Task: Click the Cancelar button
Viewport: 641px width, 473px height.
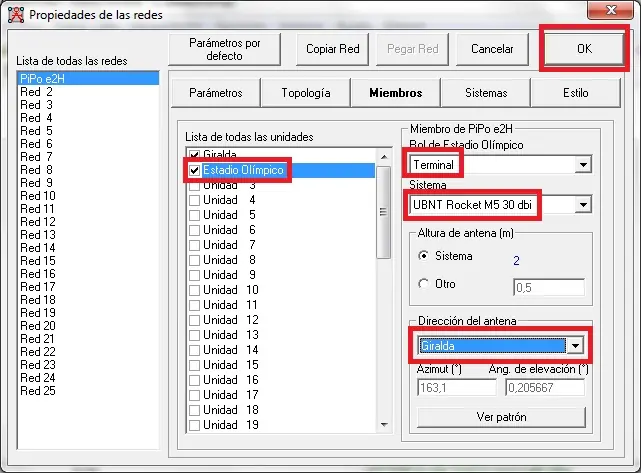Action: click(x=492, y=49)
